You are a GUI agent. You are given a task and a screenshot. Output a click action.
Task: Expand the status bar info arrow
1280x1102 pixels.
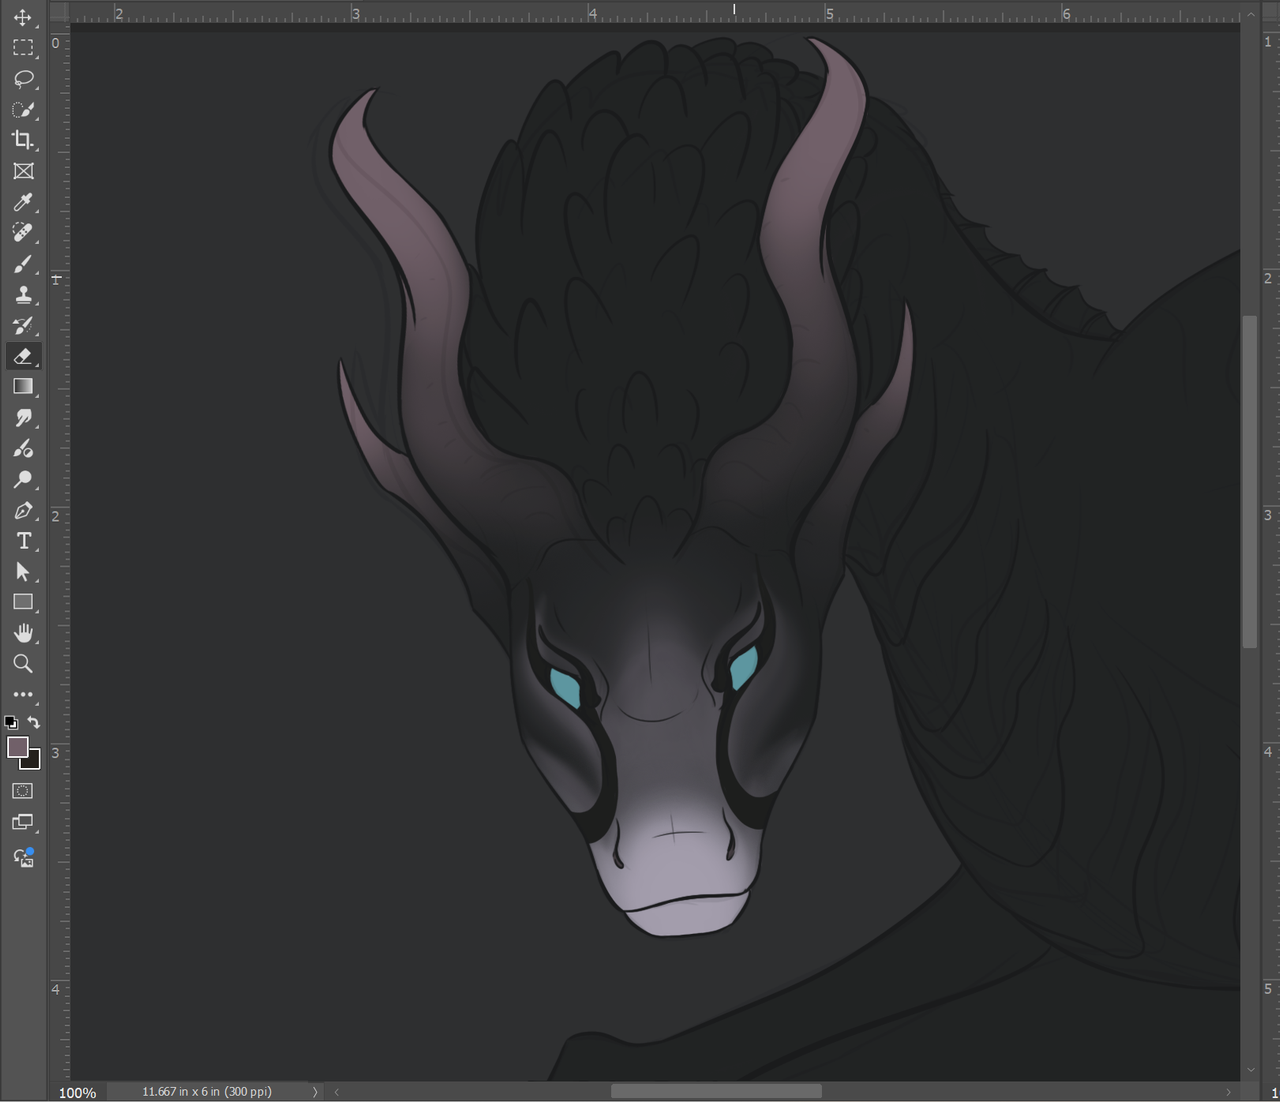[314, 1092]
